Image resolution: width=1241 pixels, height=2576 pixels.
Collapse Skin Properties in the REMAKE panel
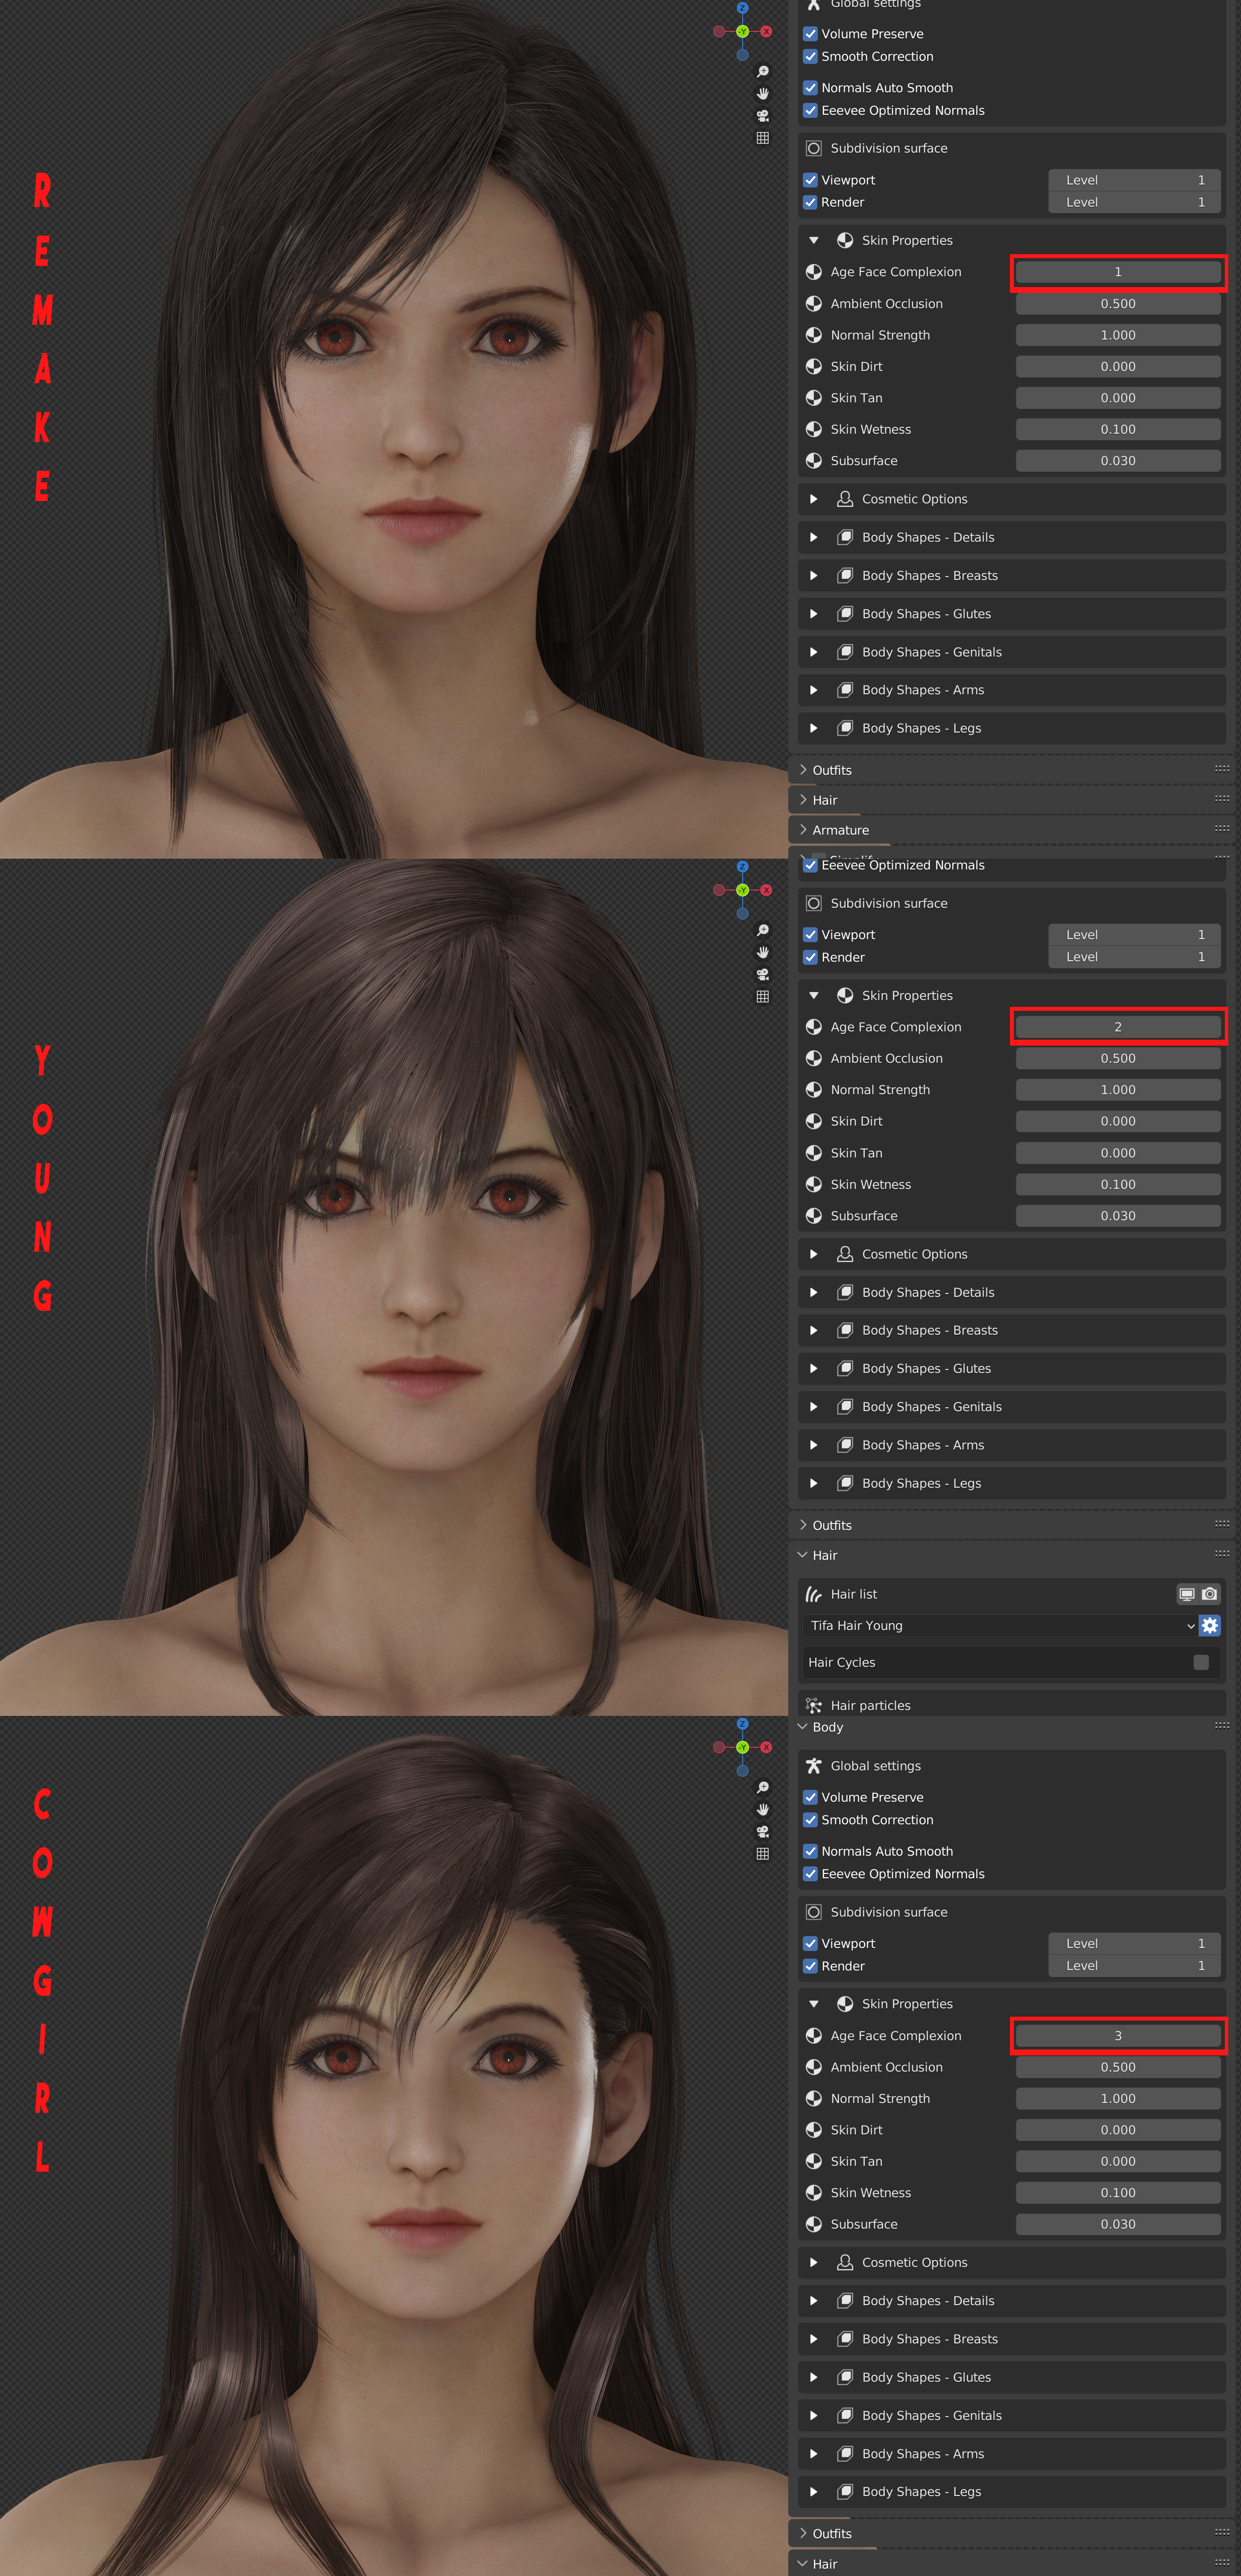tap(814, 240)
